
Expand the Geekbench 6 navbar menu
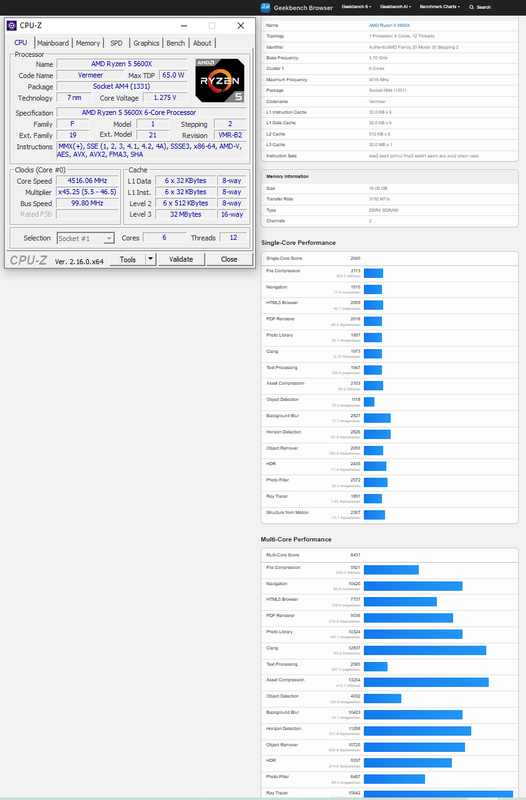356,7
